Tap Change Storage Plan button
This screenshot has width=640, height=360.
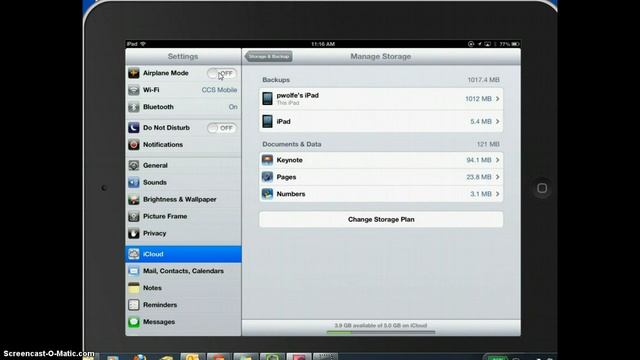click(381, 220)
